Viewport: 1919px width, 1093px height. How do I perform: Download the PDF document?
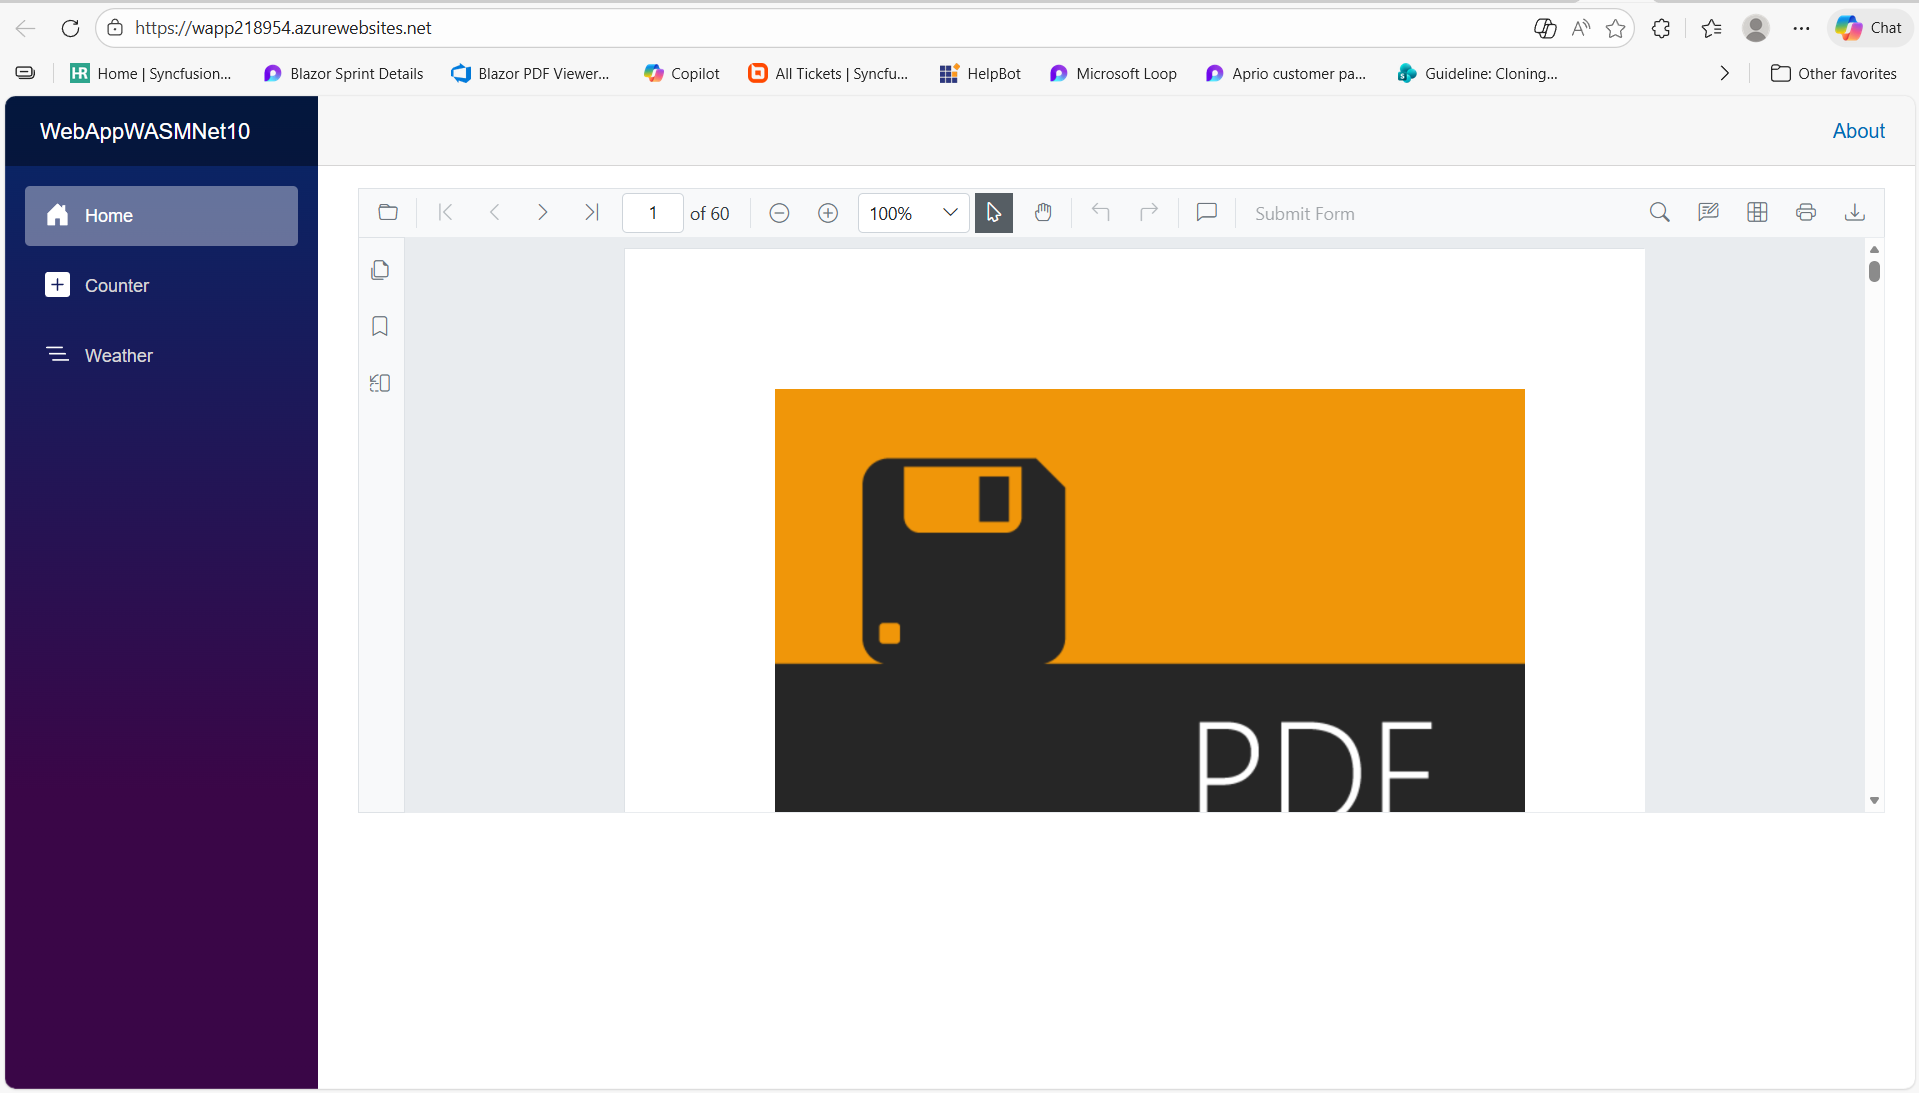[1855, 213]
